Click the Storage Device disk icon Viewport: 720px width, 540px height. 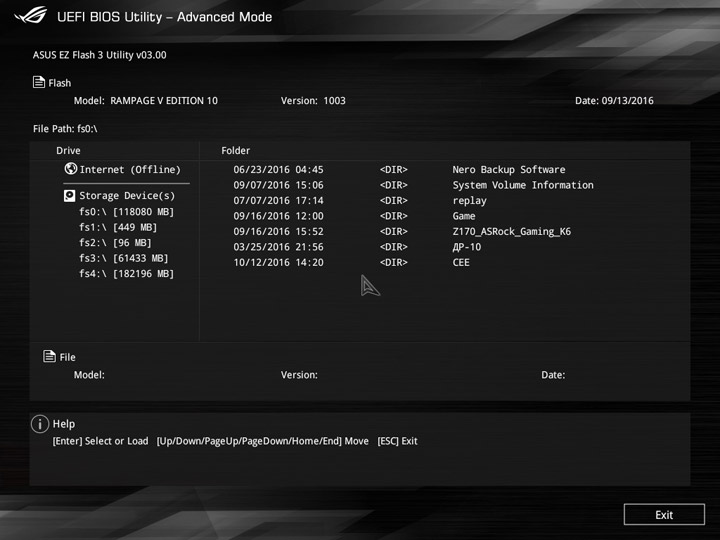[69, 196]
